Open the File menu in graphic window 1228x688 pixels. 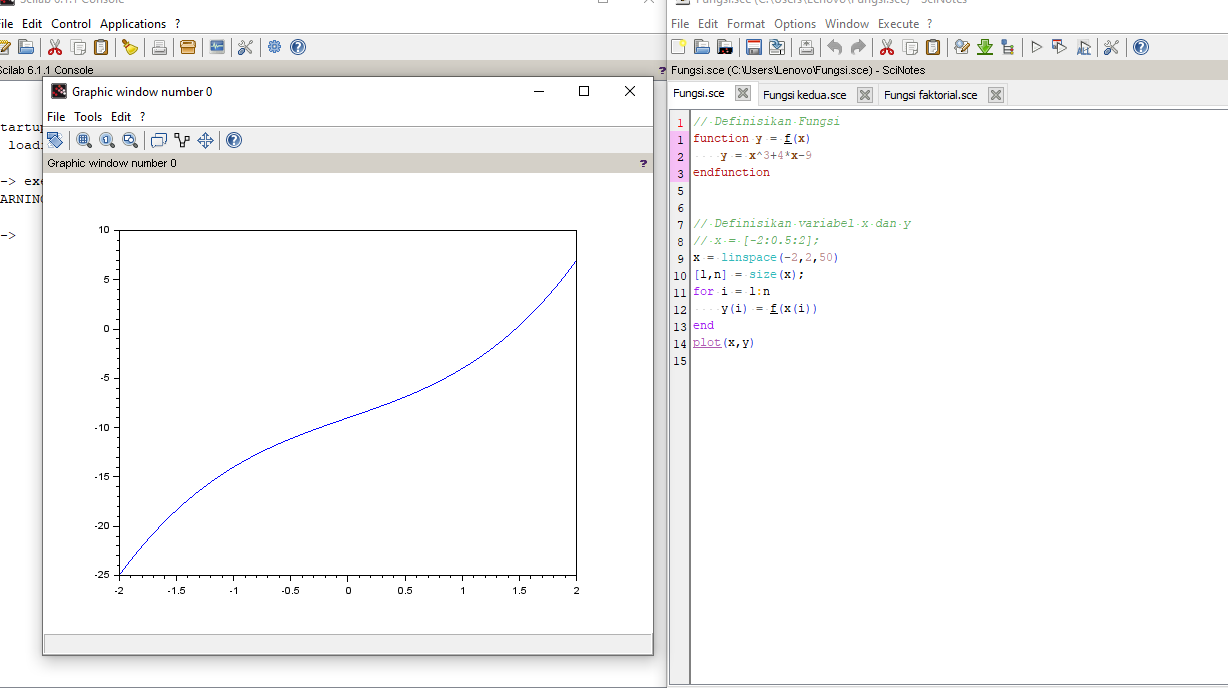57,117
